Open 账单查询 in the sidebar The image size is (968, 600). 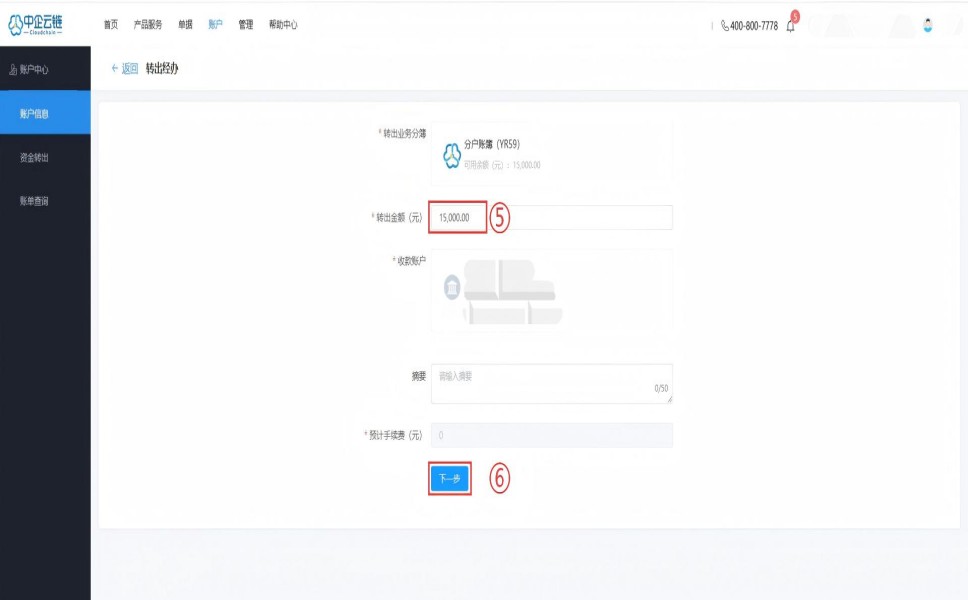[34, 201]
